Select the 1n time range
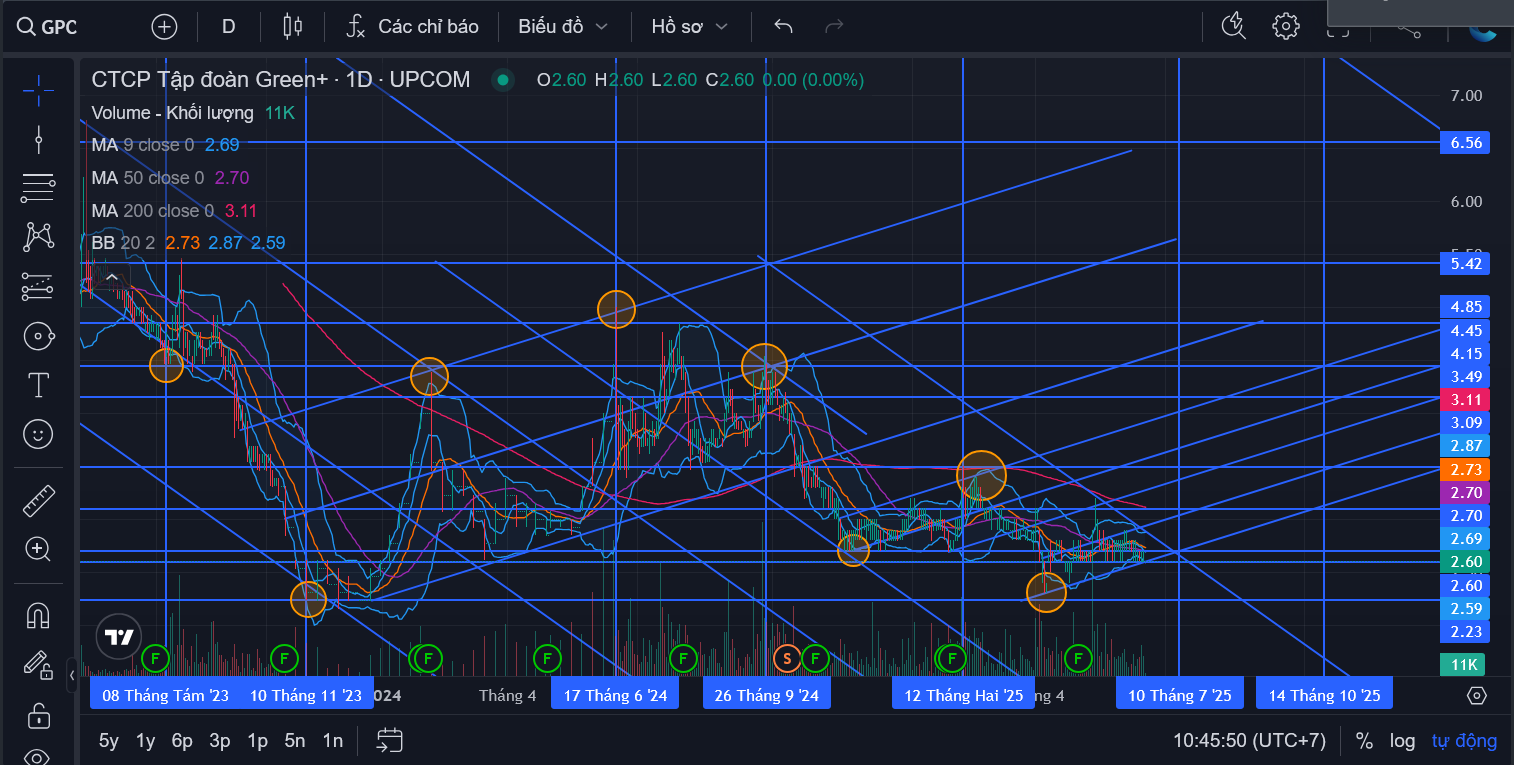Image resolution: width=1514 pixels, height=765 pixels. (x=332, y=740)
